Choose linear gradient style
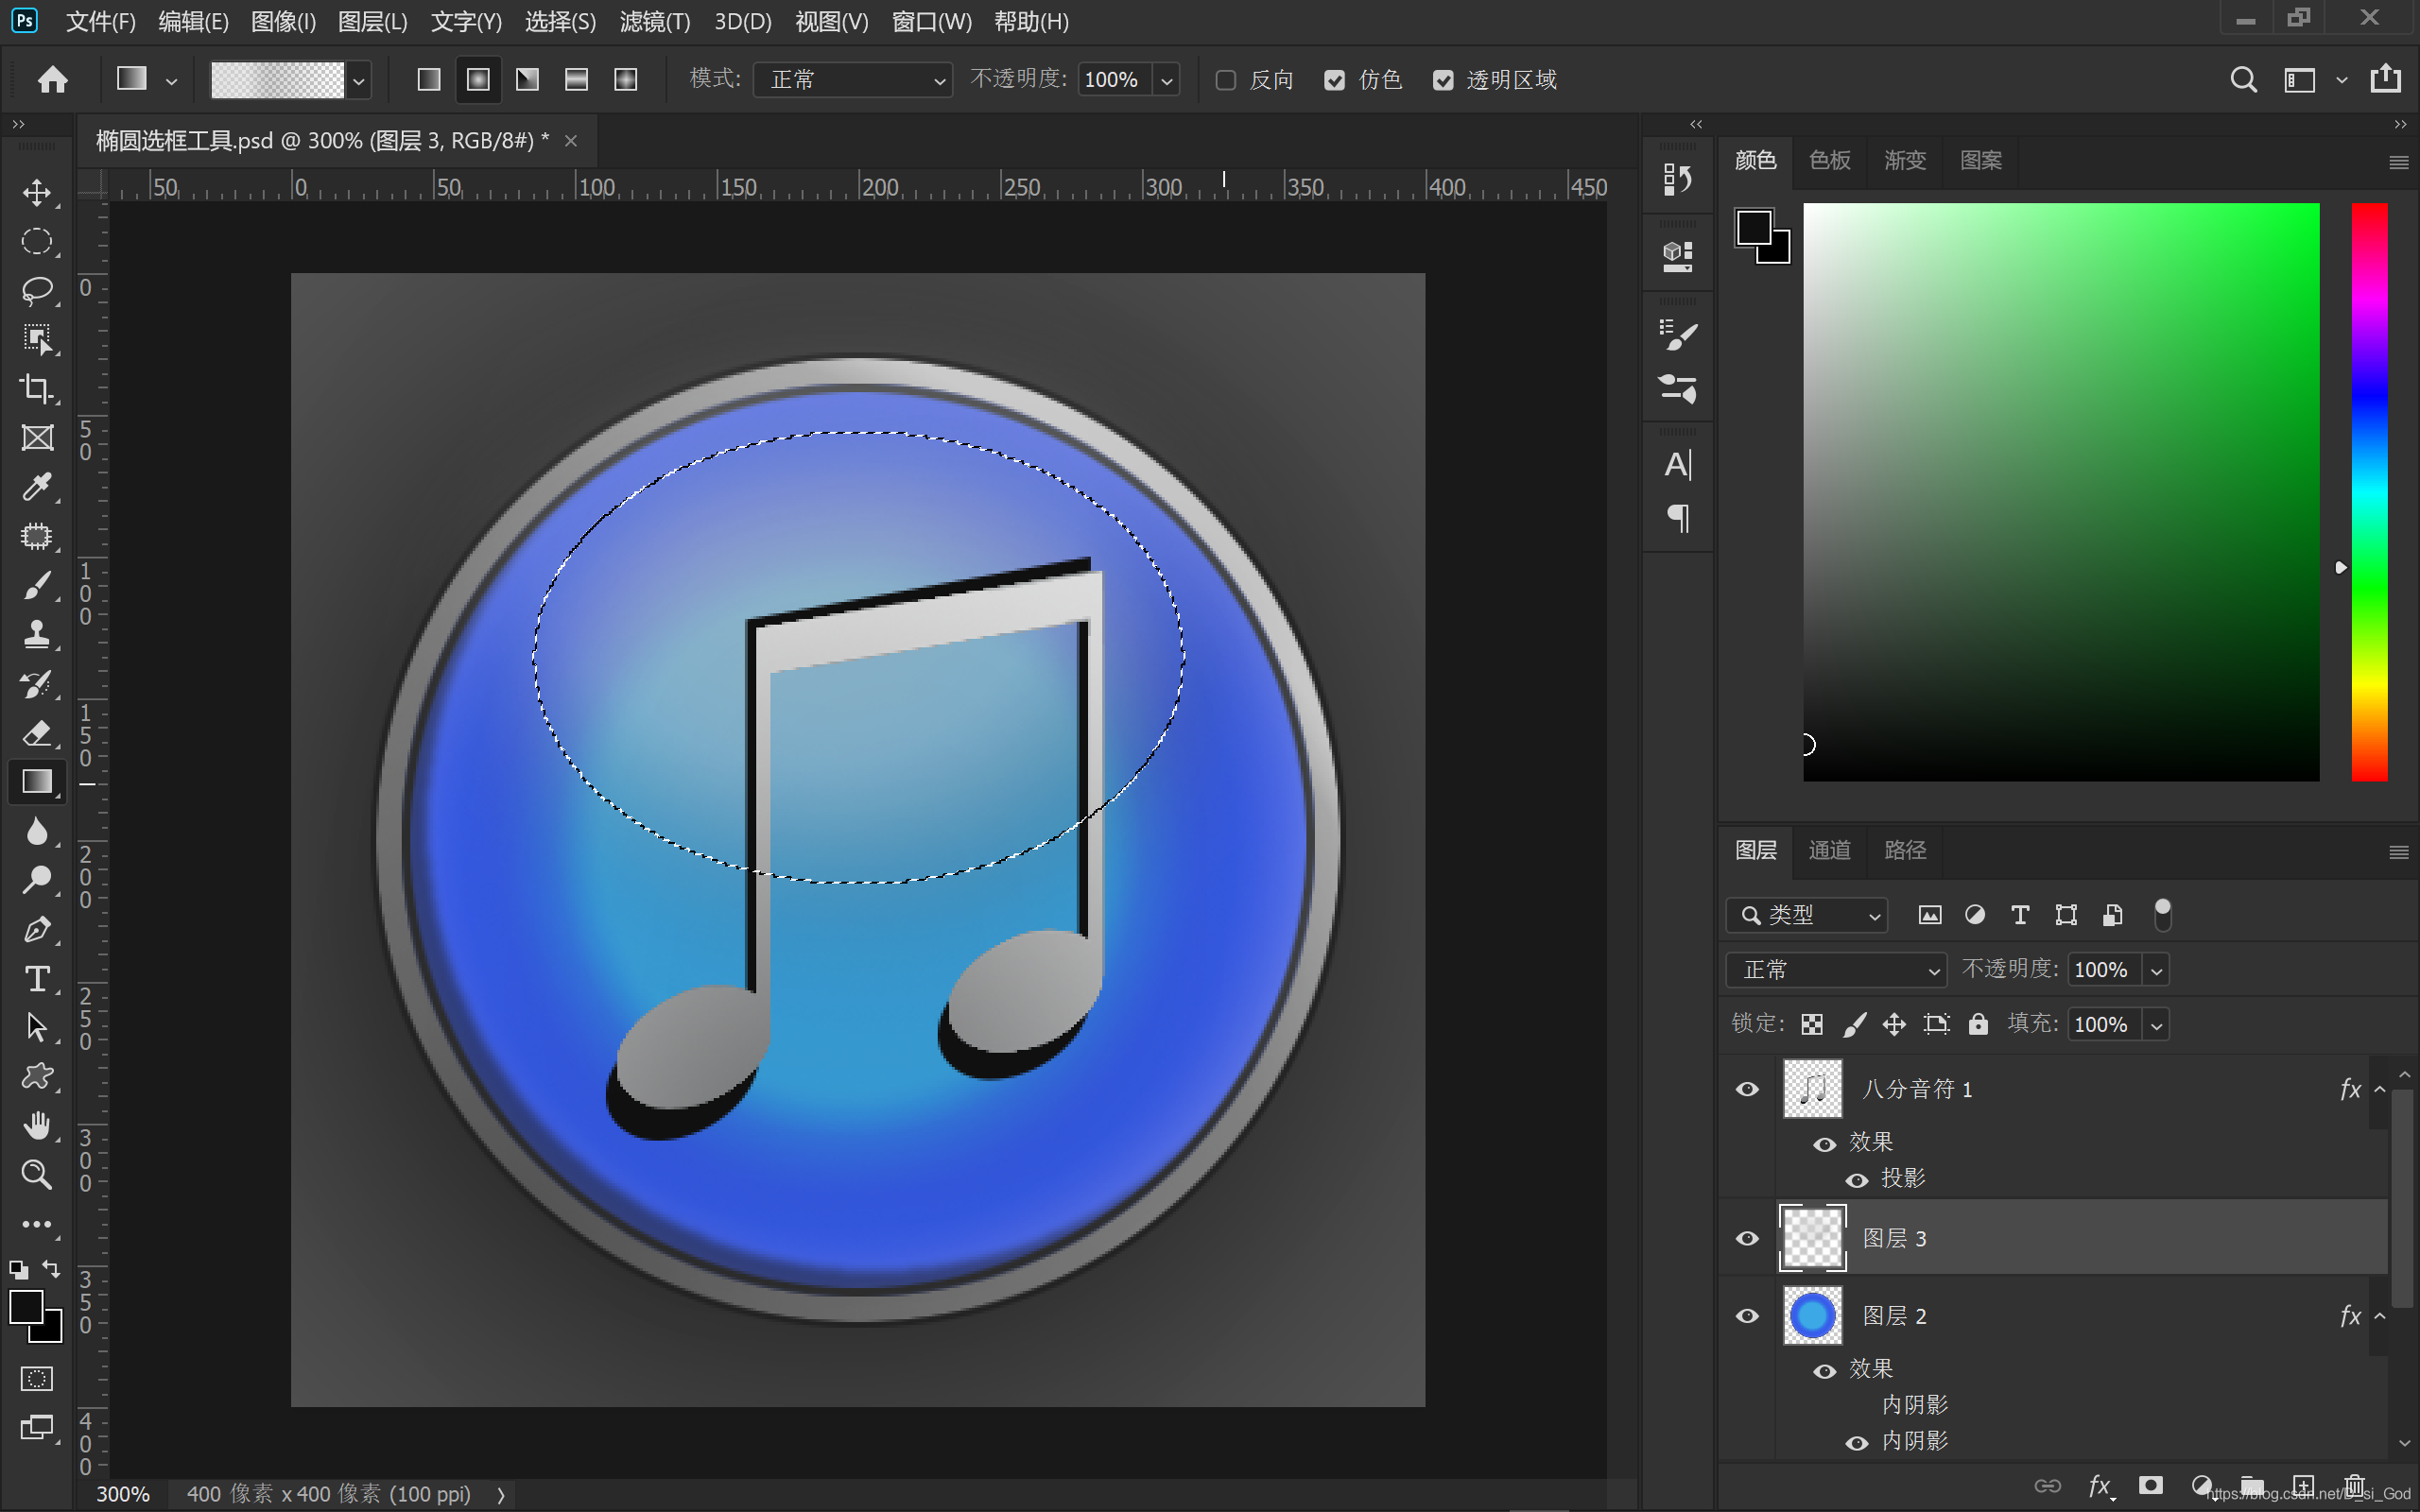The height and width of the screenshot is (1512, 2420). coord(429,79)
